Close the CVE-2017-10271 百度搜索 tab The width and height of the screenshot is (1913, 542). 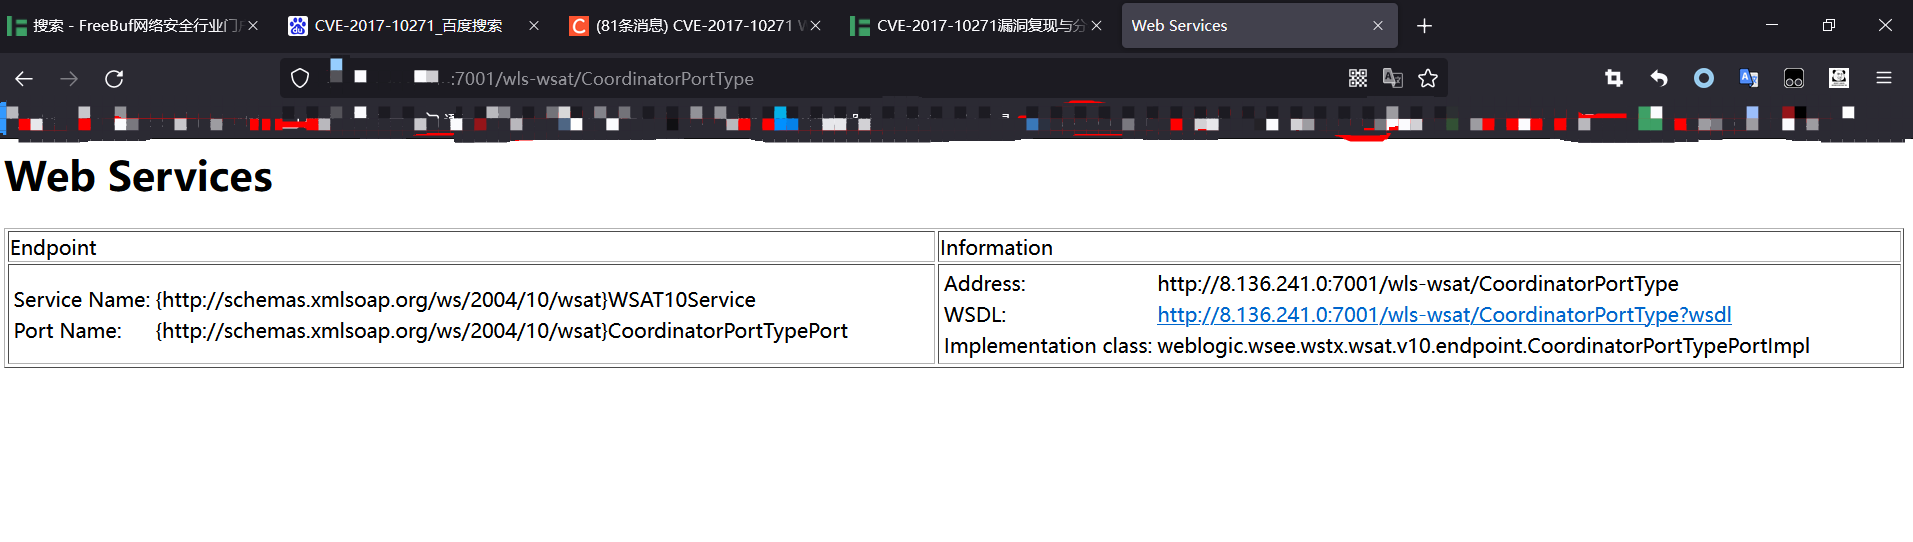[534, 26]
